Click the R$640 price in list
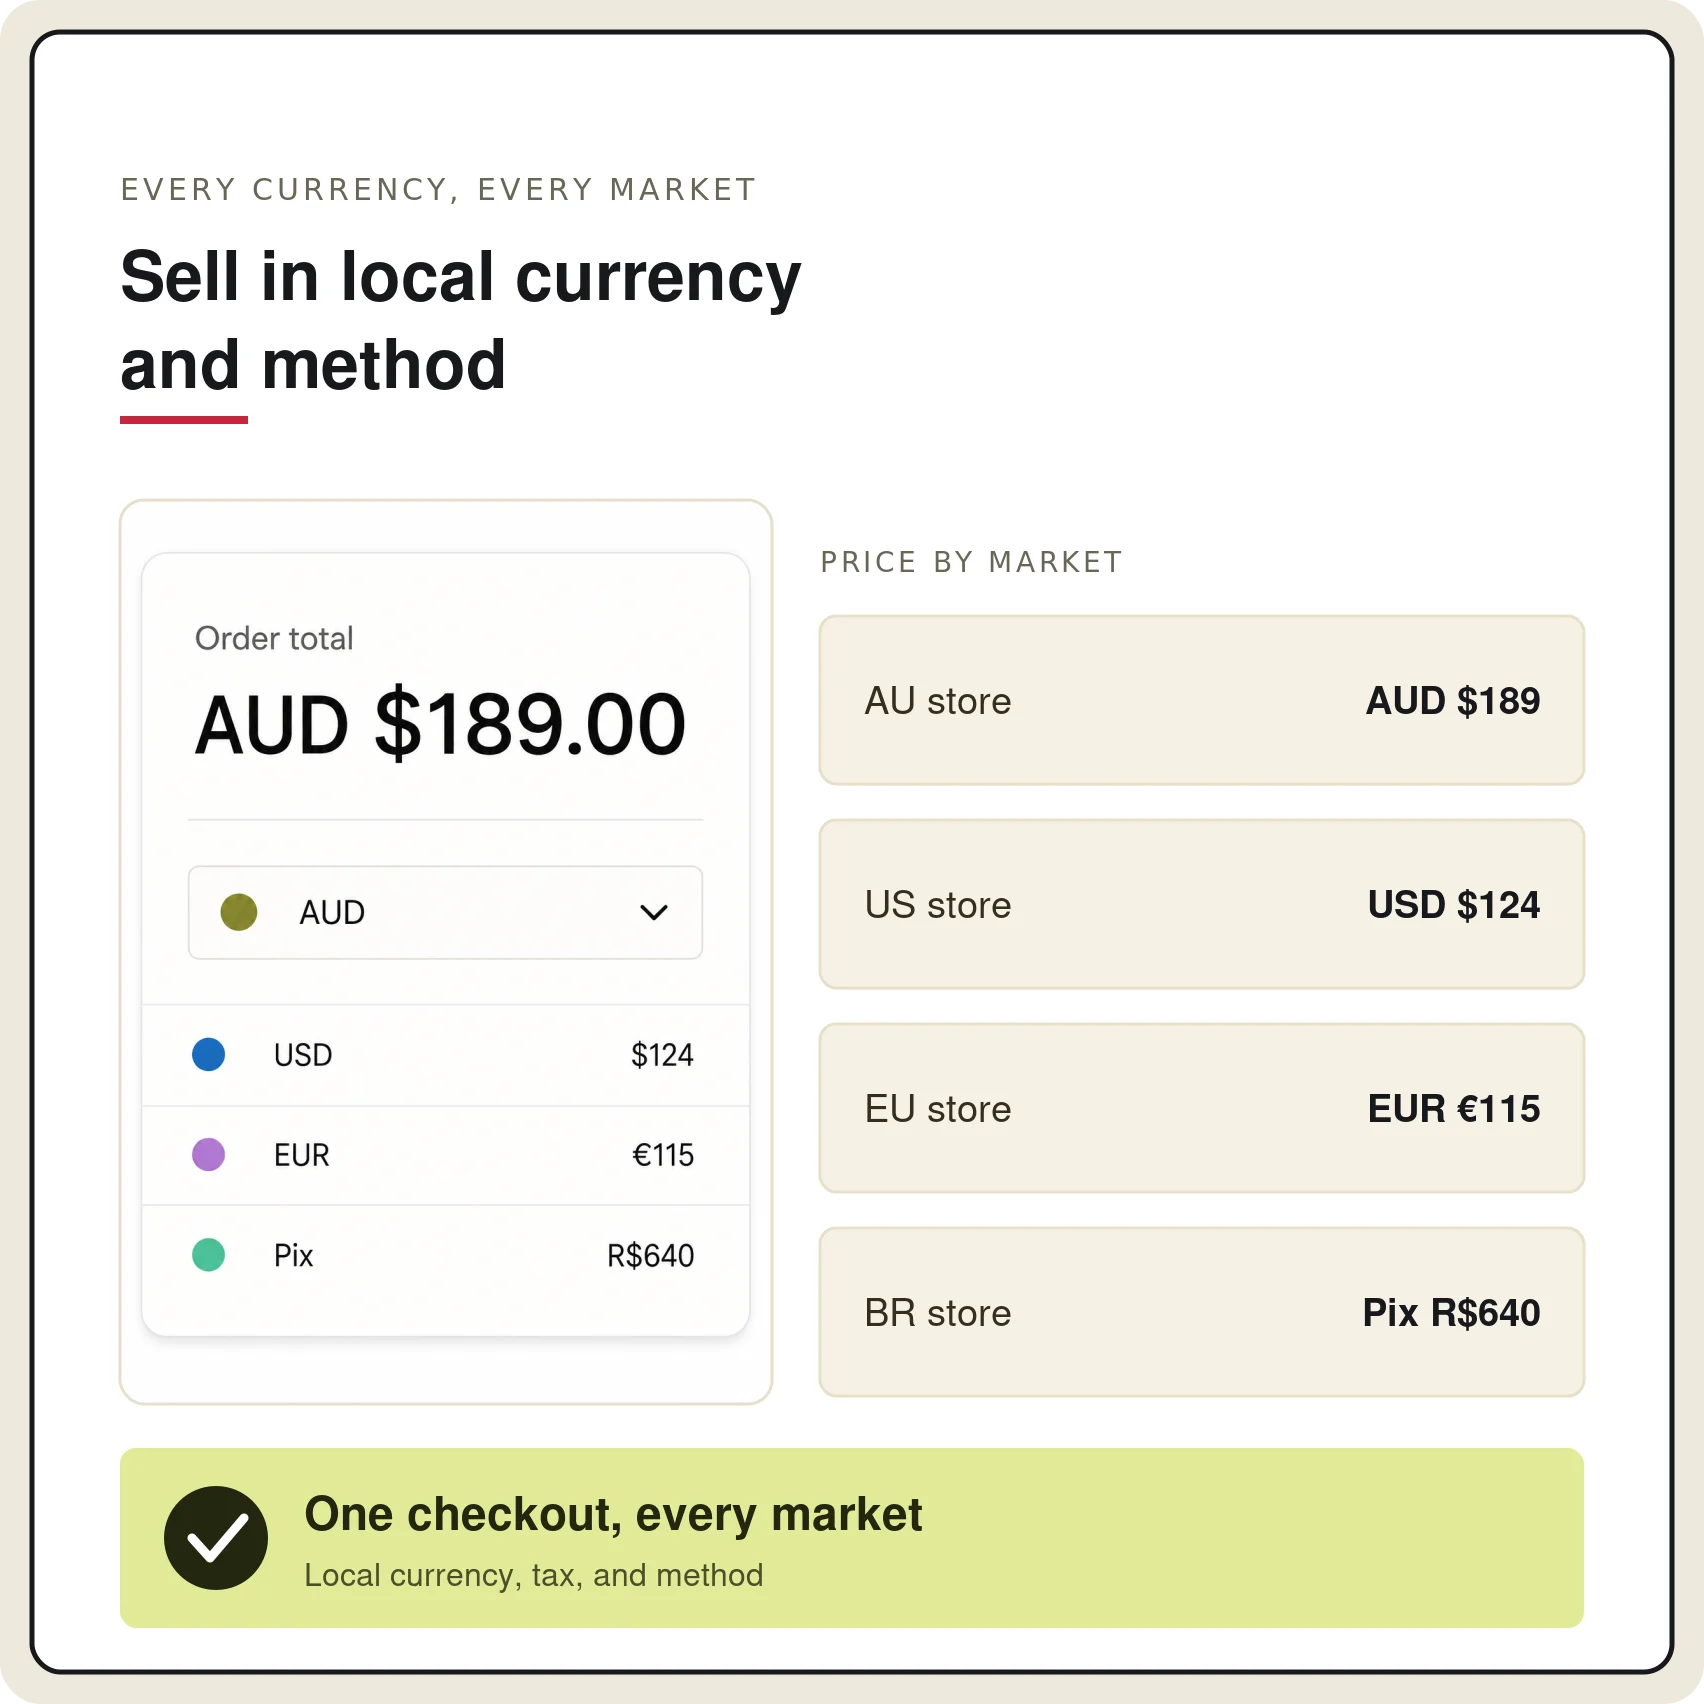The image size is (1704, 1704). 650,1255
